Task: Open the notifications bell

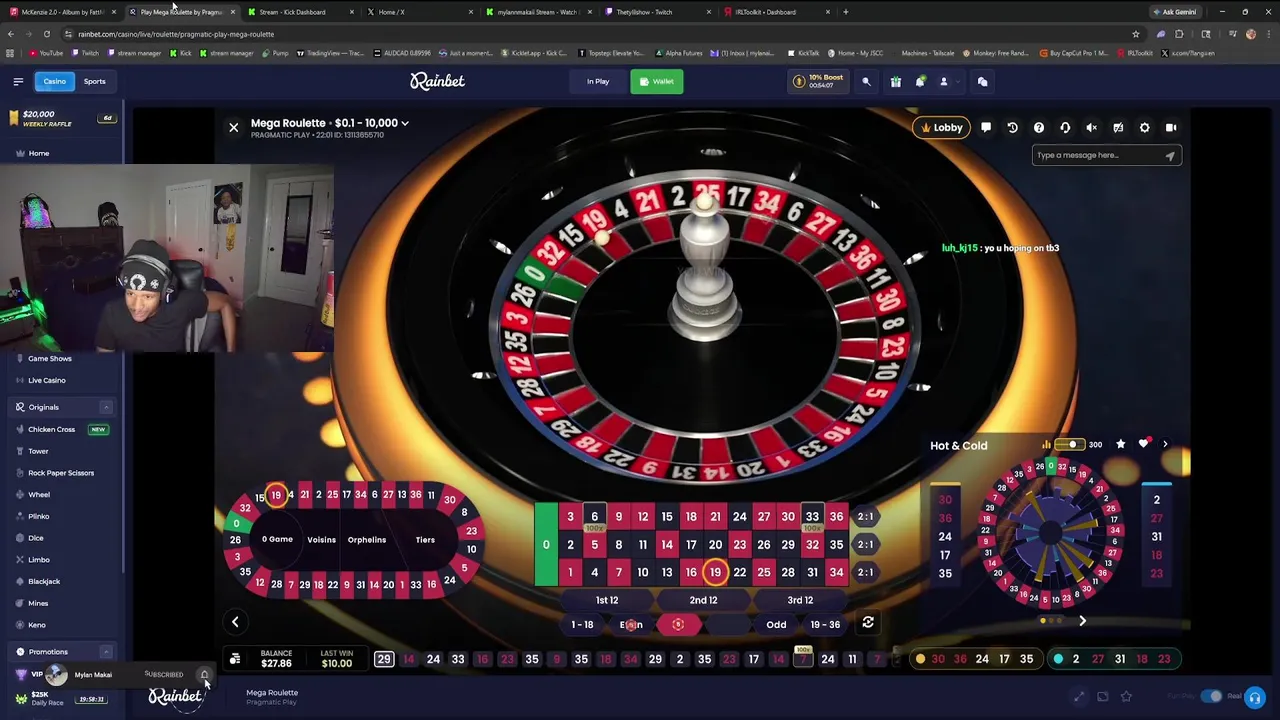Action: 920,82
